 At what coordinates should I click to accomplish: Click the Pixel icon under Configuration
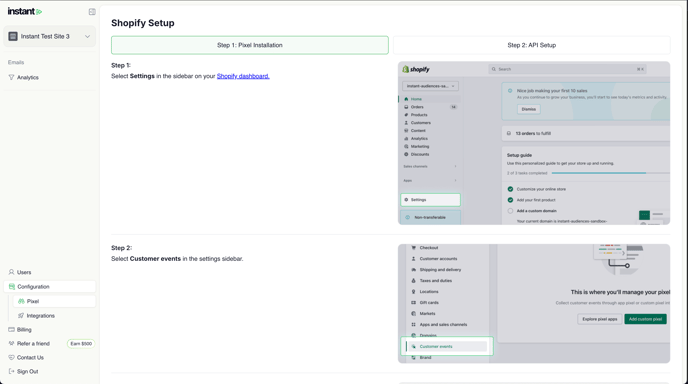click(21, 301)
